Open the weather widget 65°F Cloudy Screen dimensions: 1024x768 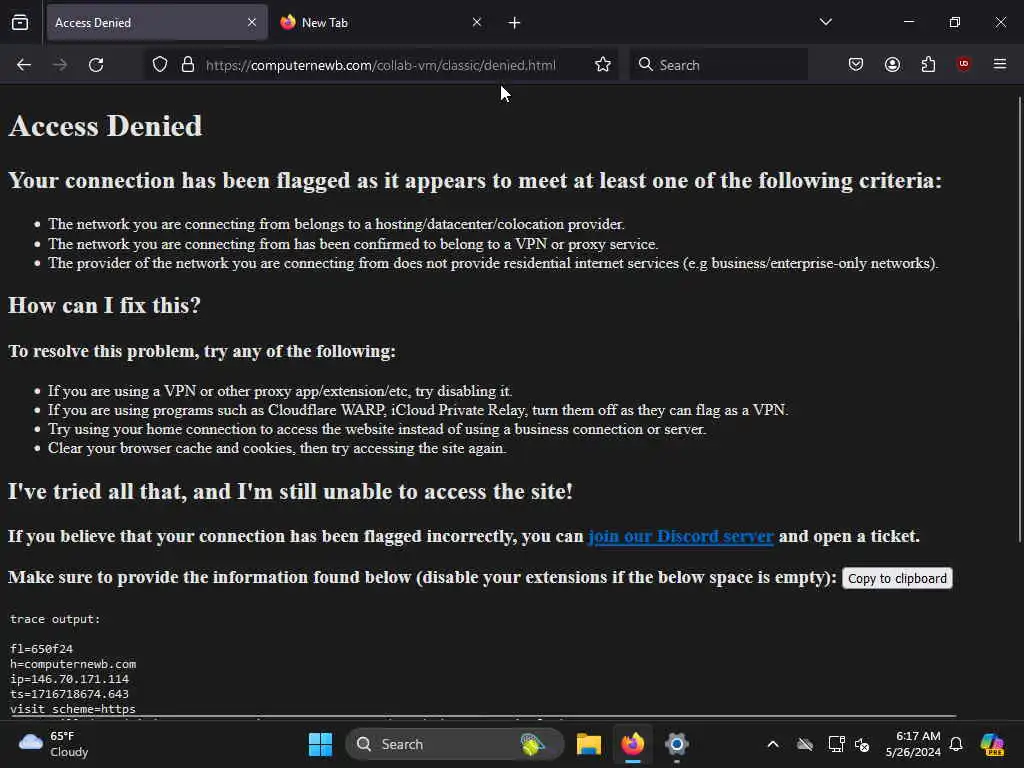point(54,744)
